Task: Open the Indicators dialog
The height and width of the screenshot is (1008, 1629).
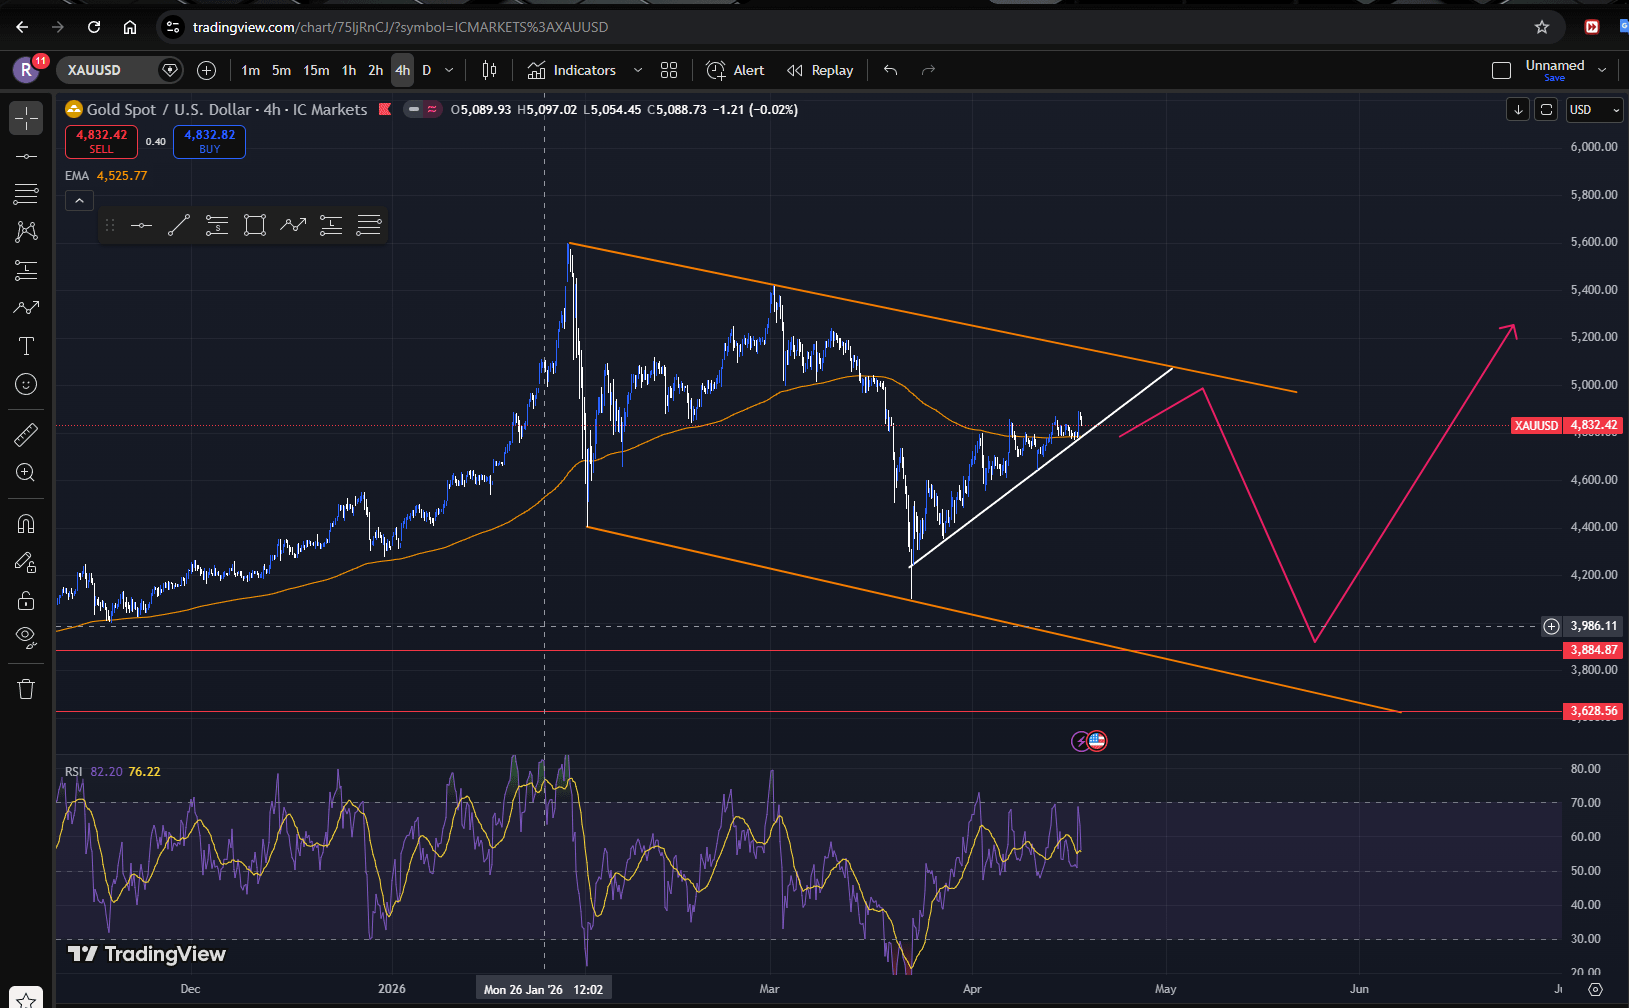Action: click(x=572, y=70)
